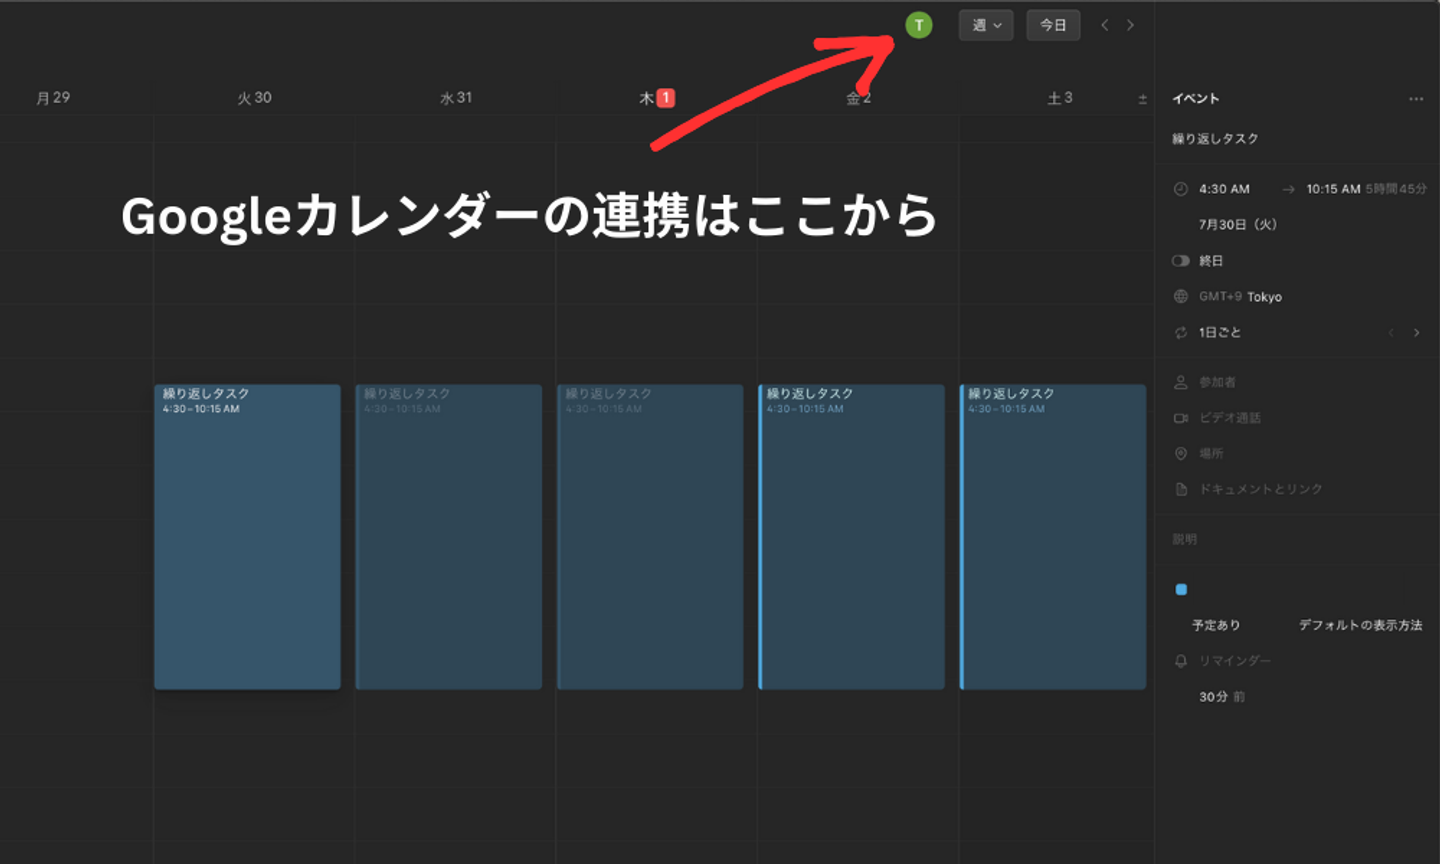Screen dimensions: 1440x864
Task: Edit the 30分 前 reminder
Action: 1222,697
